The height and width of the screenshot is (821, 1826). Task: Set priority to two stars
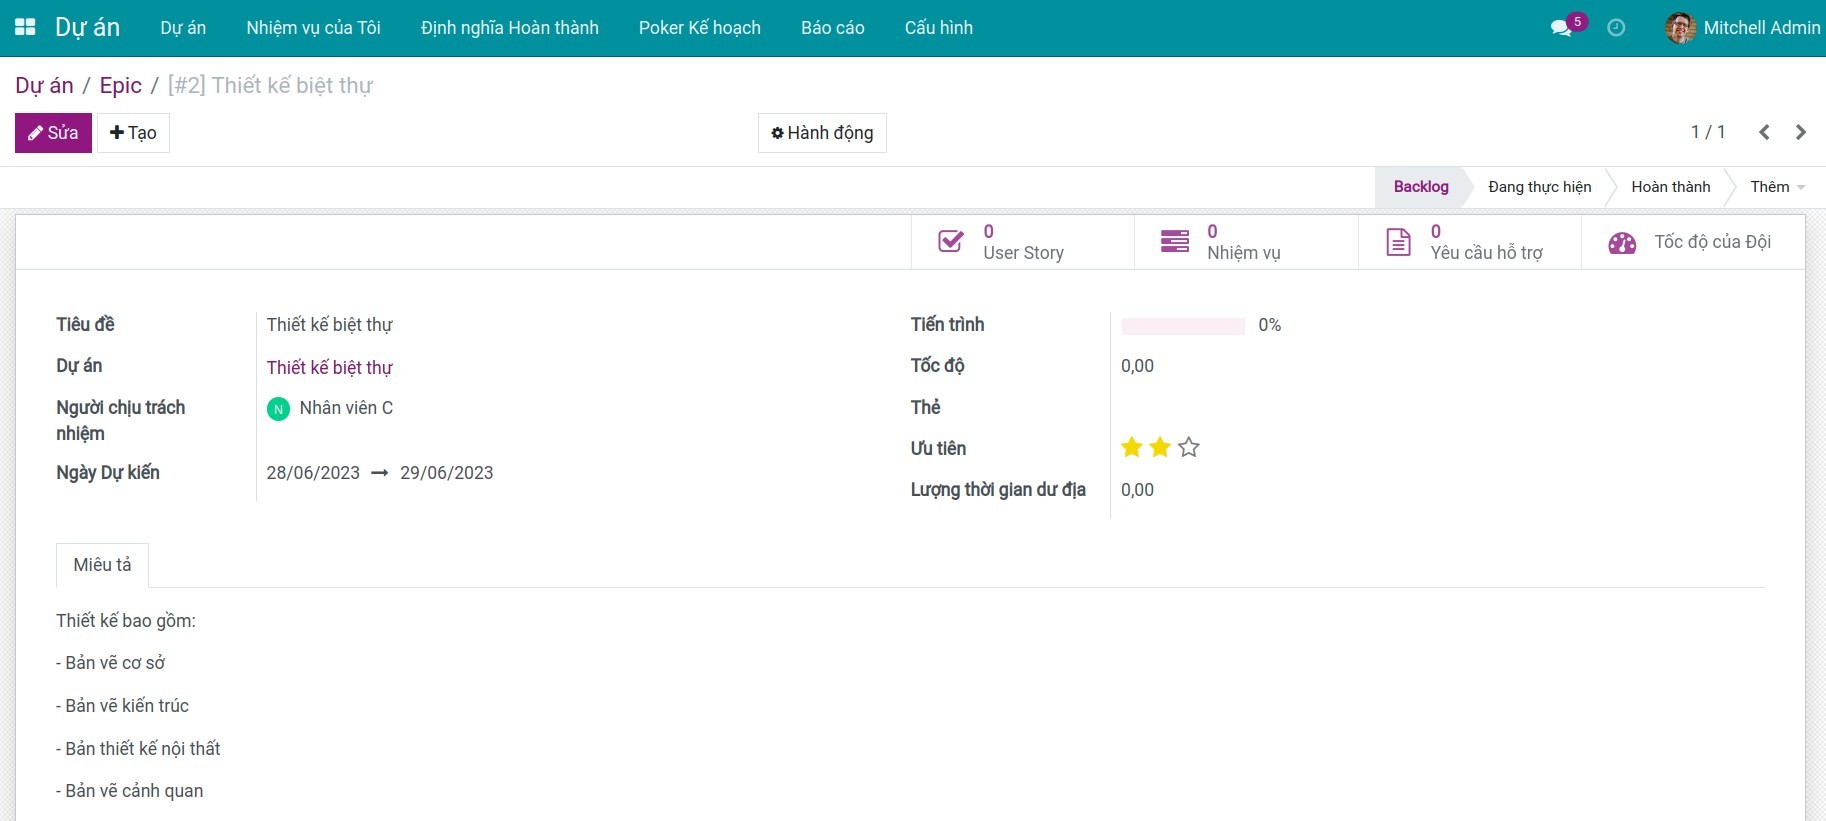point(1160,447)
